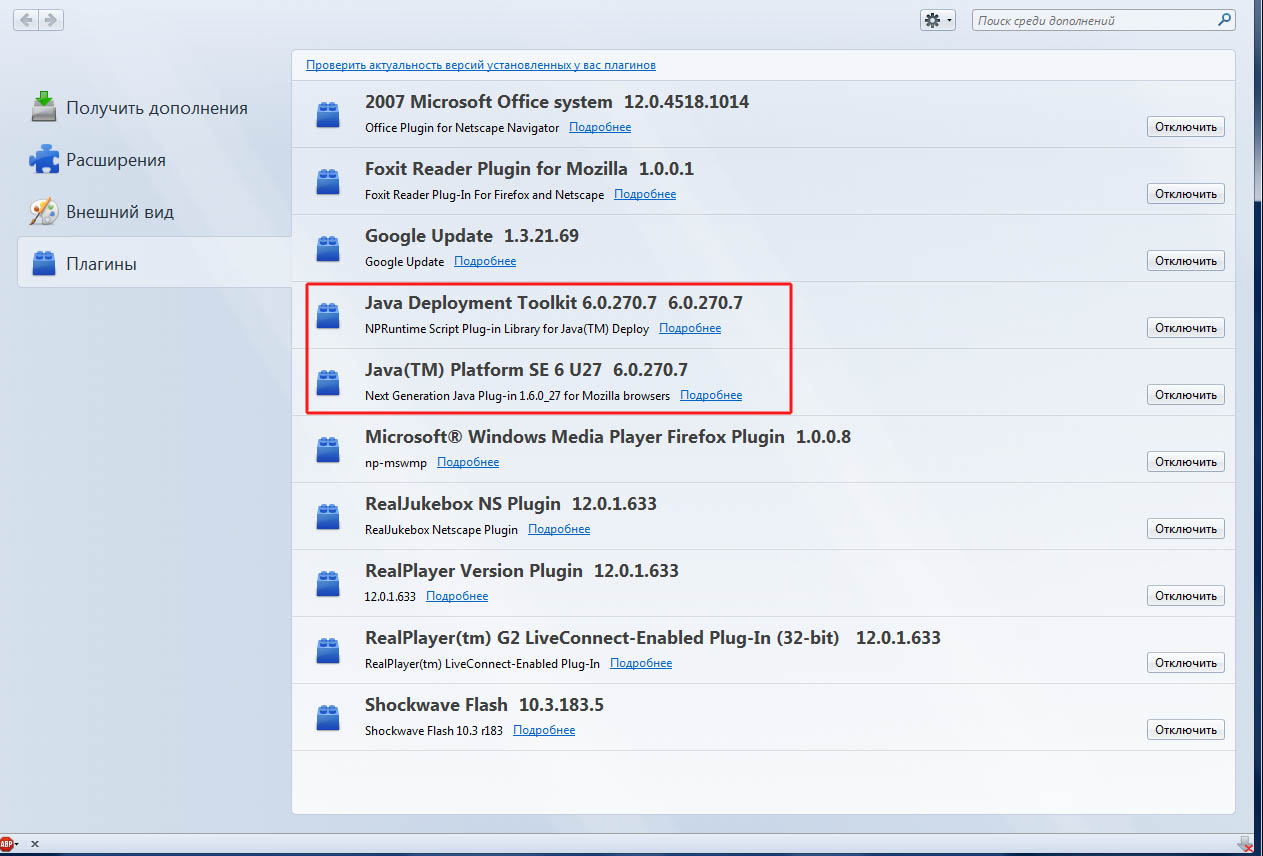Image resolution: width=1263 pixels, height=856 pixels.
Task: Click the Shockwave Flash plugin icon
Action: click(327, 717)
